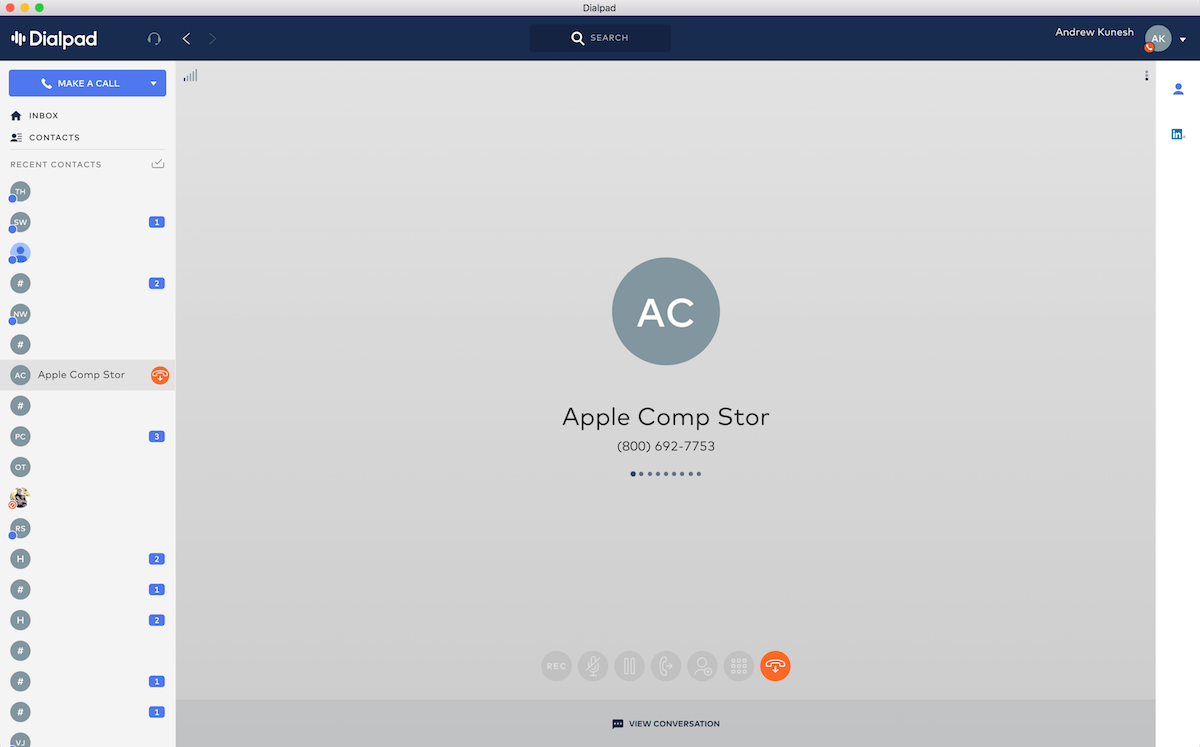Viewport: 1200px width, 747px height.
Task: Select the OT recent contact
Action: tap(20, 467)
